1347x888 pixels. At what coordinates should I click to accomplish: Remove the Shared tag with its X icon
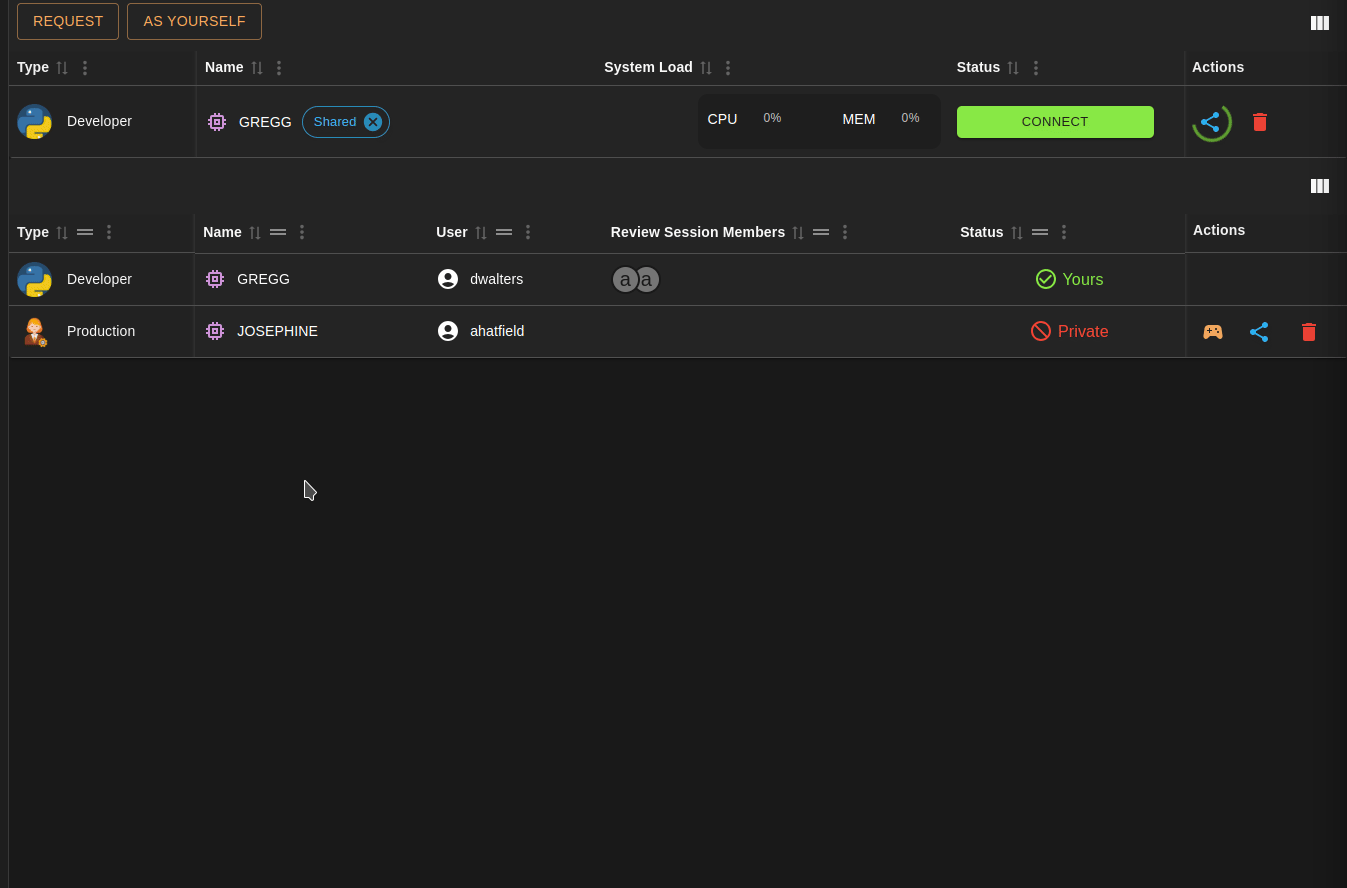[x=373, y=122]
